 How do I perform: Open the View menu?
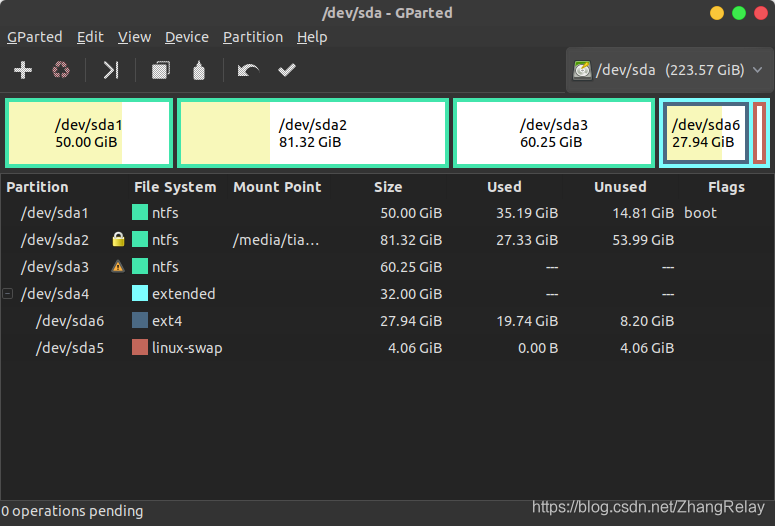coord(134,37)
